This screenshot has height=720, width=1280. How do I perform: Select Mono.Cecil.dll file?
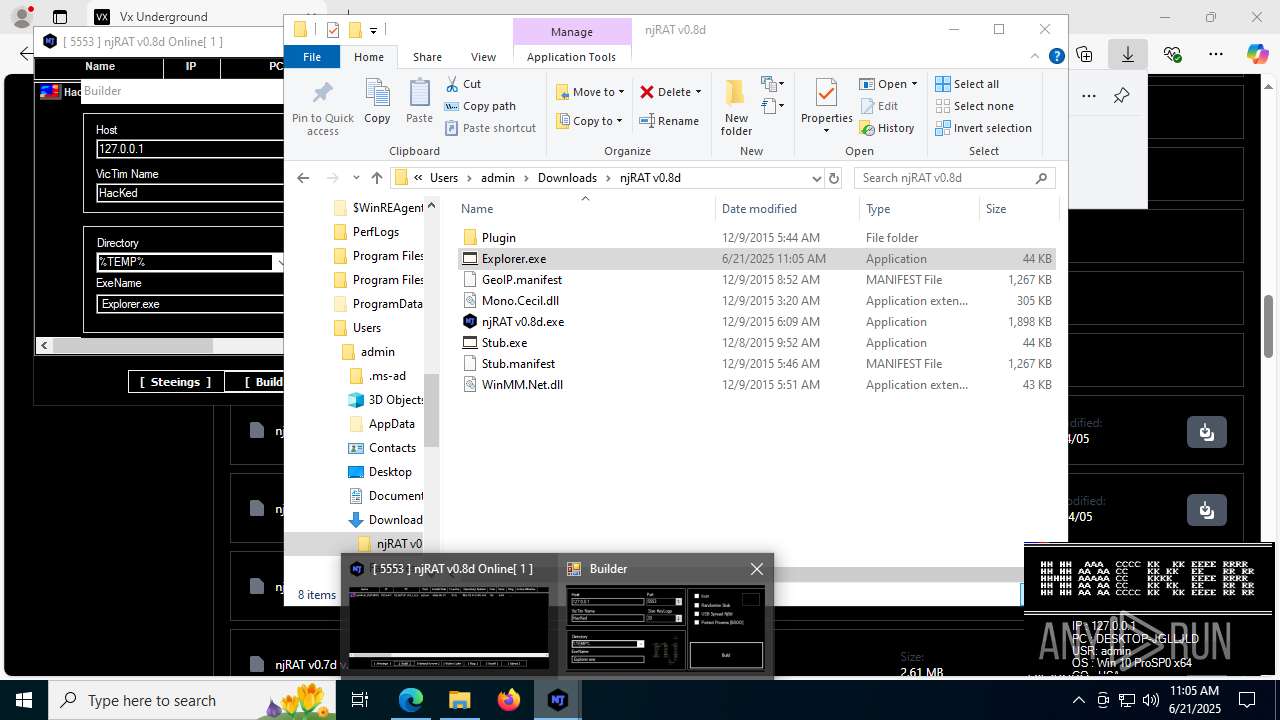click(520, 301)
